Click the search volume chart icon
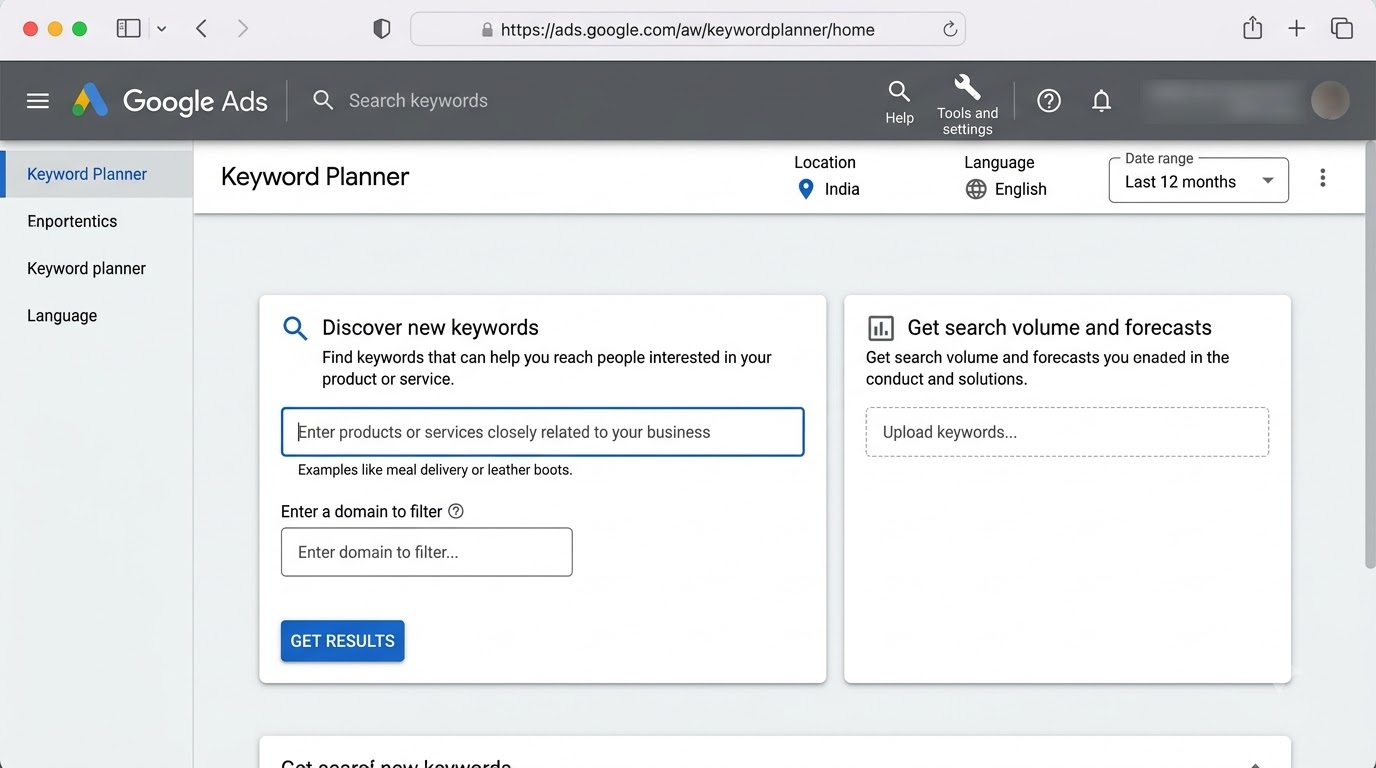The image size is (1376, 768). [x=881, y=328]
